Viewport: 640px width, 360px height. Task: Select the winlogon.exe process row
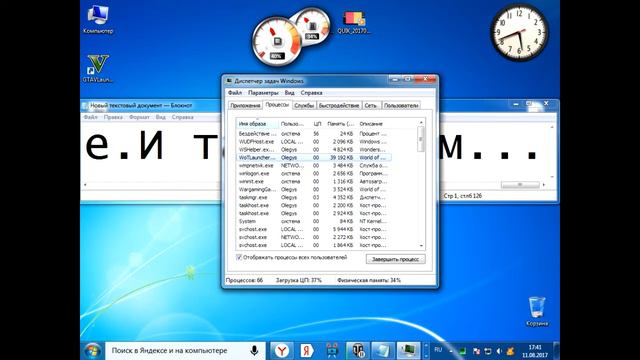(313, 173)
